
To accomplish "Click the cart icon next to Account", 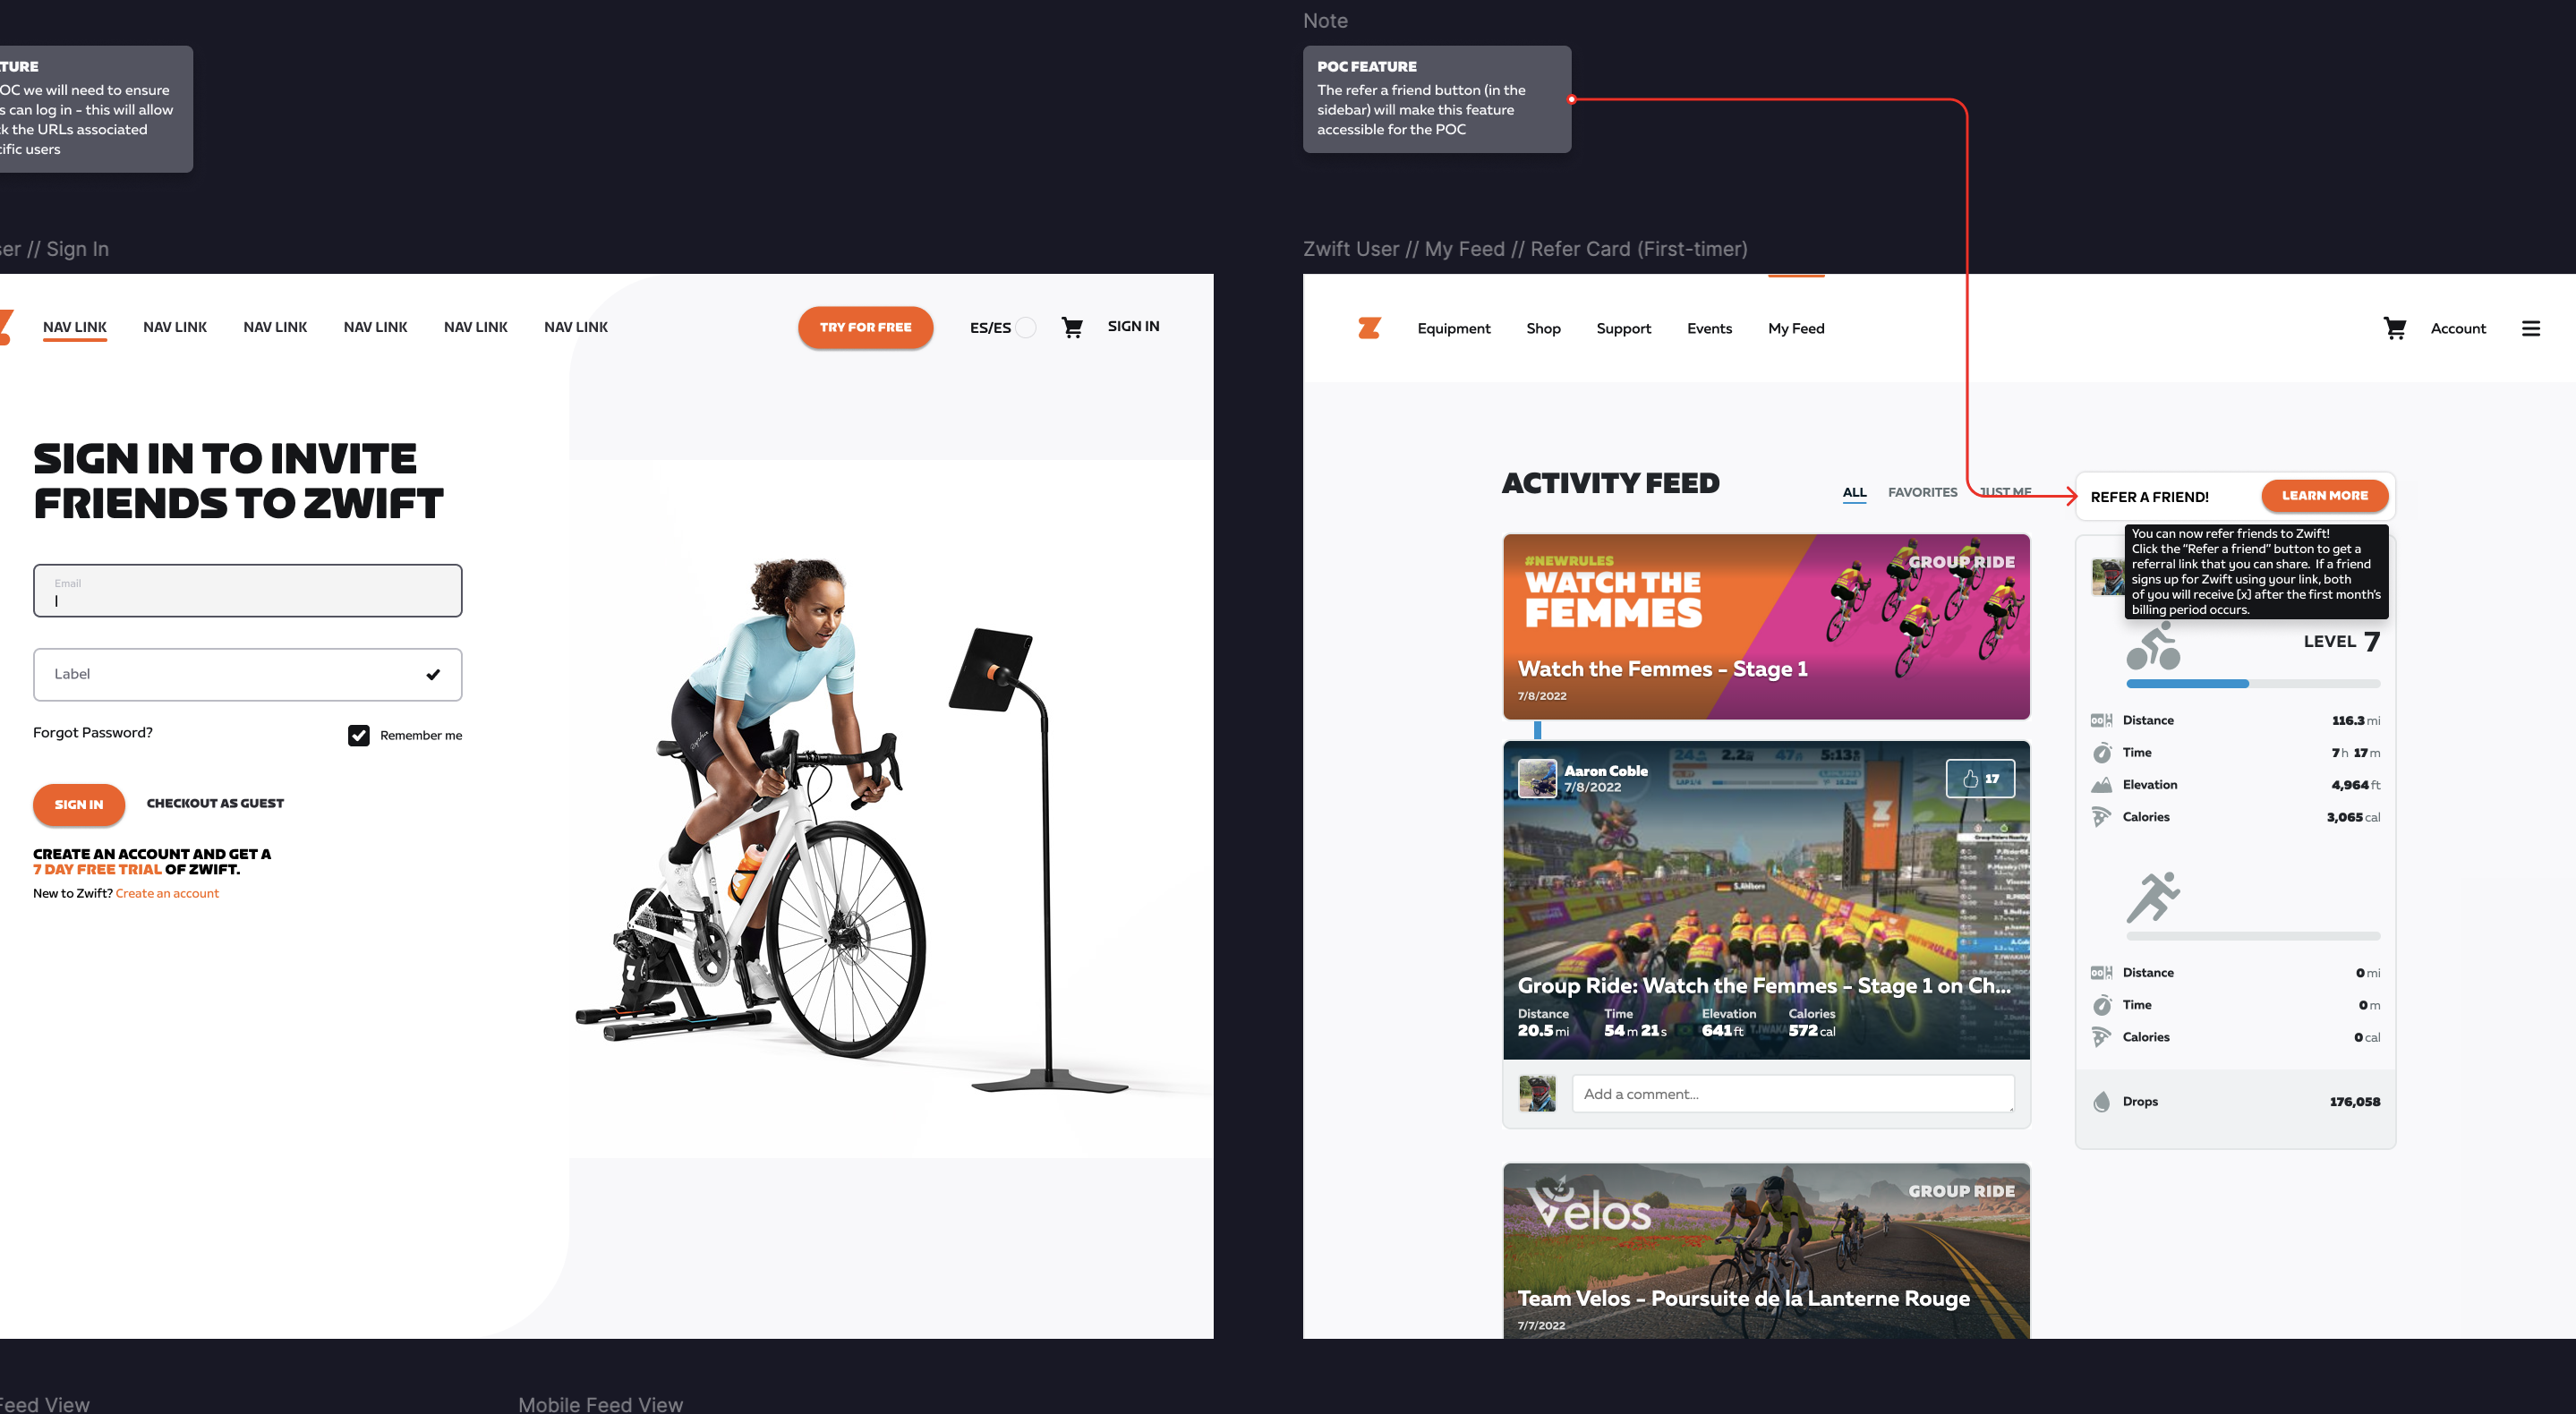I will pyautogui.click(x=2394, y=328).
